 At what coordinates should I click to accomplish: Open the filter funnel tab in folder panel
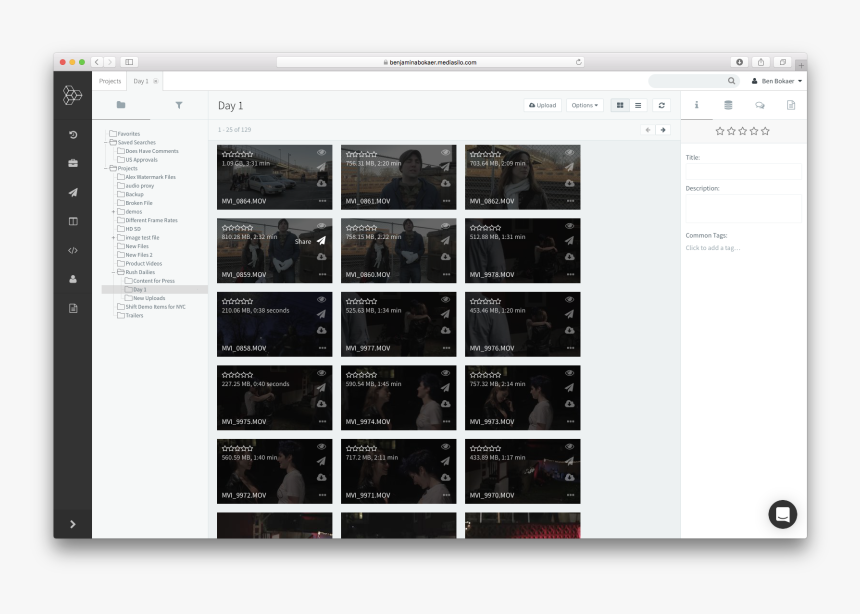point(179,105)
